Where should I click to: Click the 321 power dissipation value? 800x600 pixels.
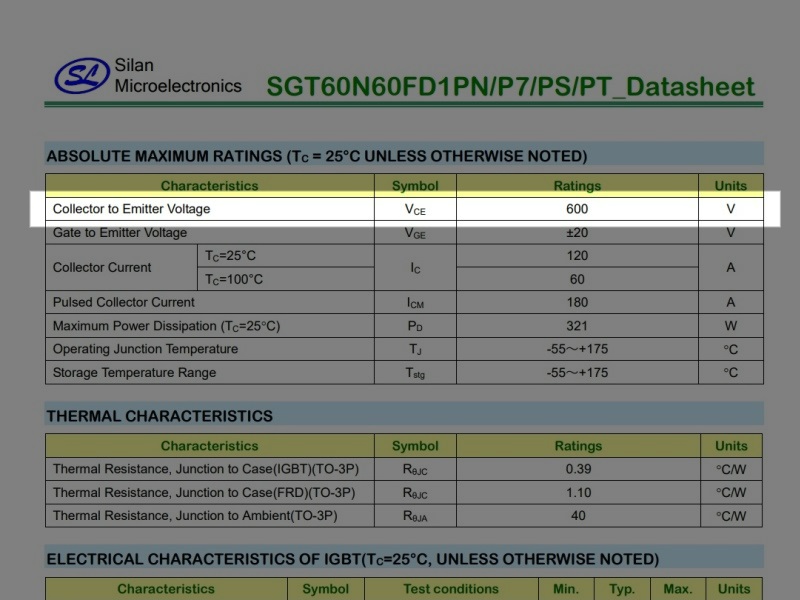point(577,326)
